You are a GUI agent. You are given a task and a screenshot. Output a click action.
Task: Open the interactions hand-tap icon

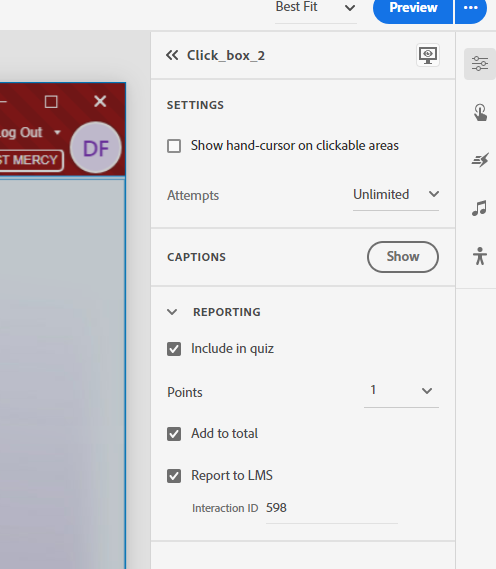point(480,112)
